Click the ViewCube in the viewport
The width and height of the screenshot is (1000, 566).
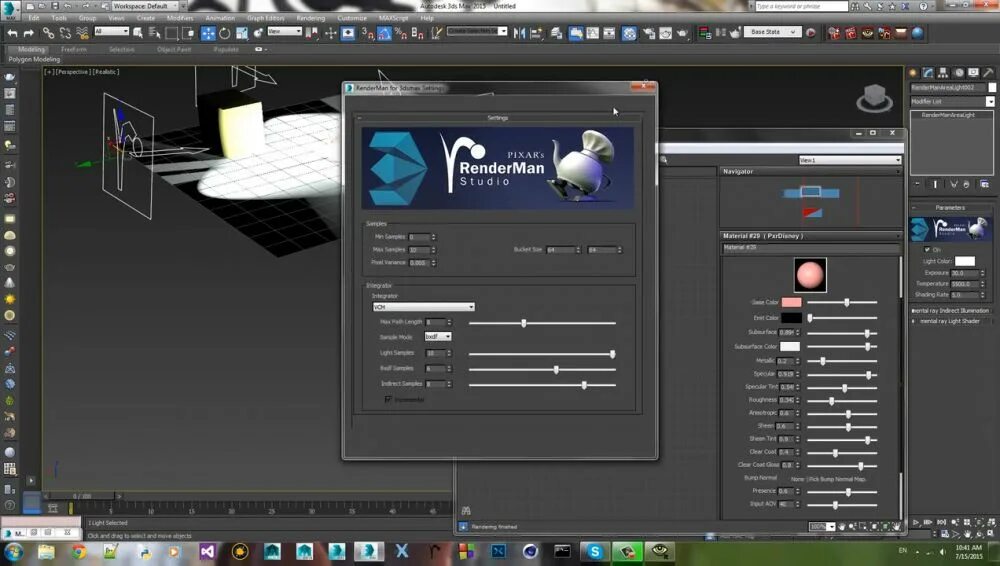point(874,98)
